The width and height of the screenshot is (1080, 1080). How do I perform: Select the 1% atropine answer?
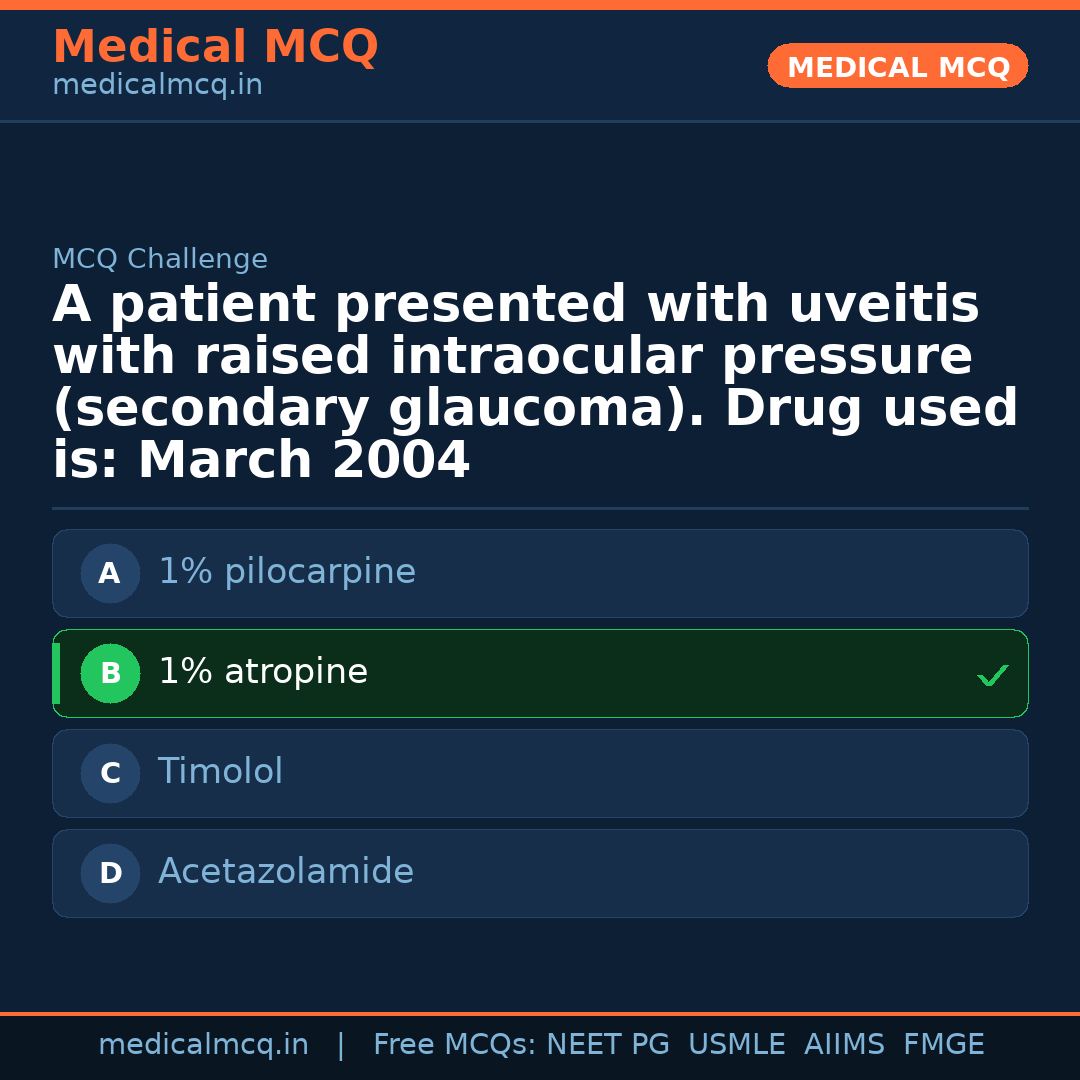[x=263, y=673]
